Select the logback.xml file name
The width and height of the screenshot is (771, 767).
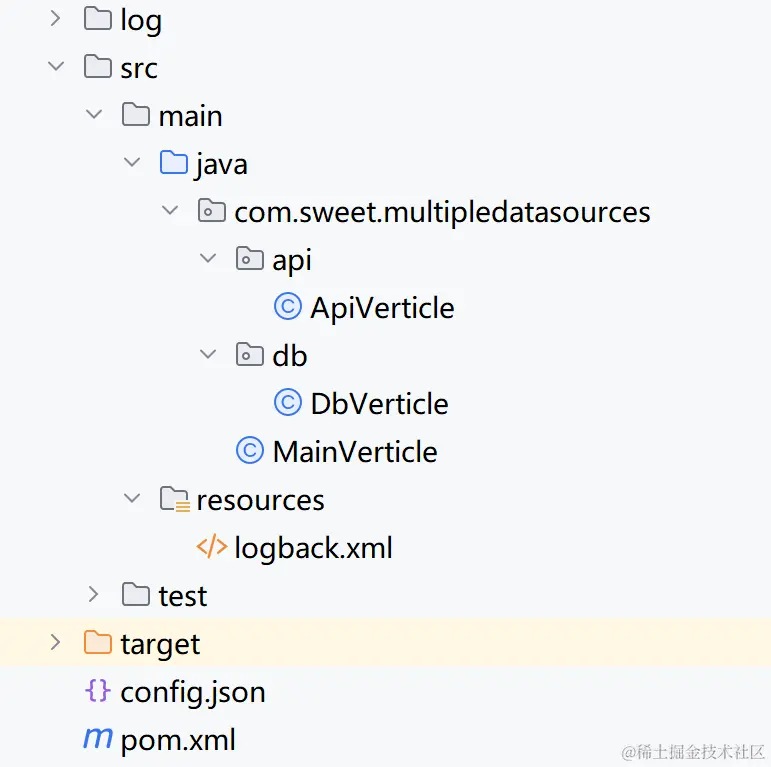(313, 547)
